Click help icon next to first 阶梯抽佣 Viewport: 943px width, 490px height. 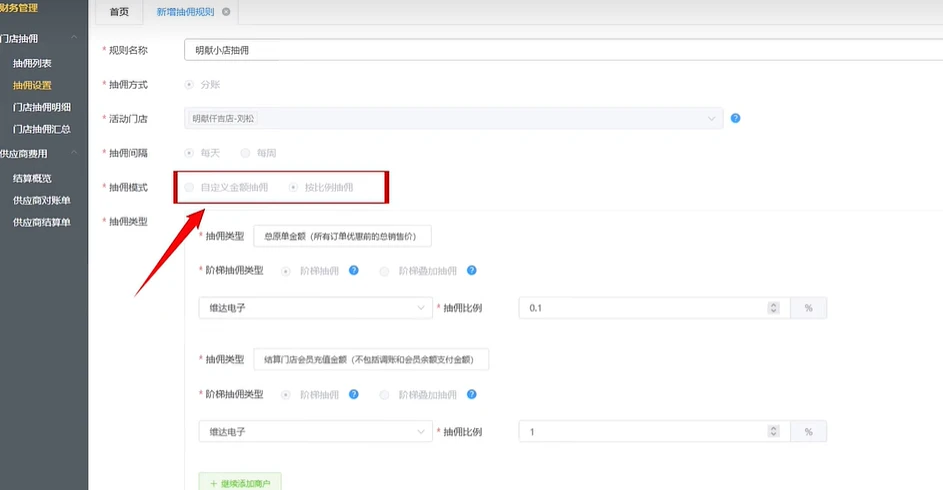tap(354, 271)
